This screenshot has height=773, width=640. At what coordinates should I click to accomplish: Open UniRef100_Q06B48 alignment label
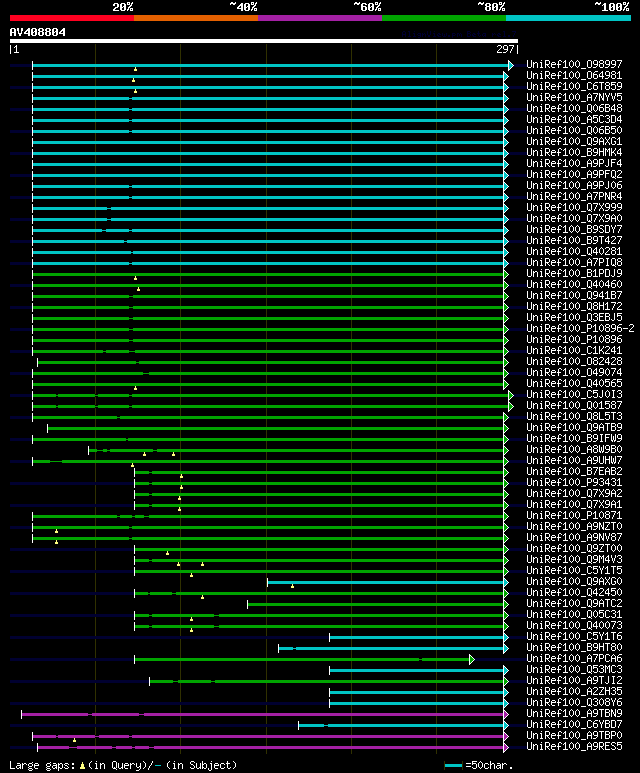[x=574, y=108]
